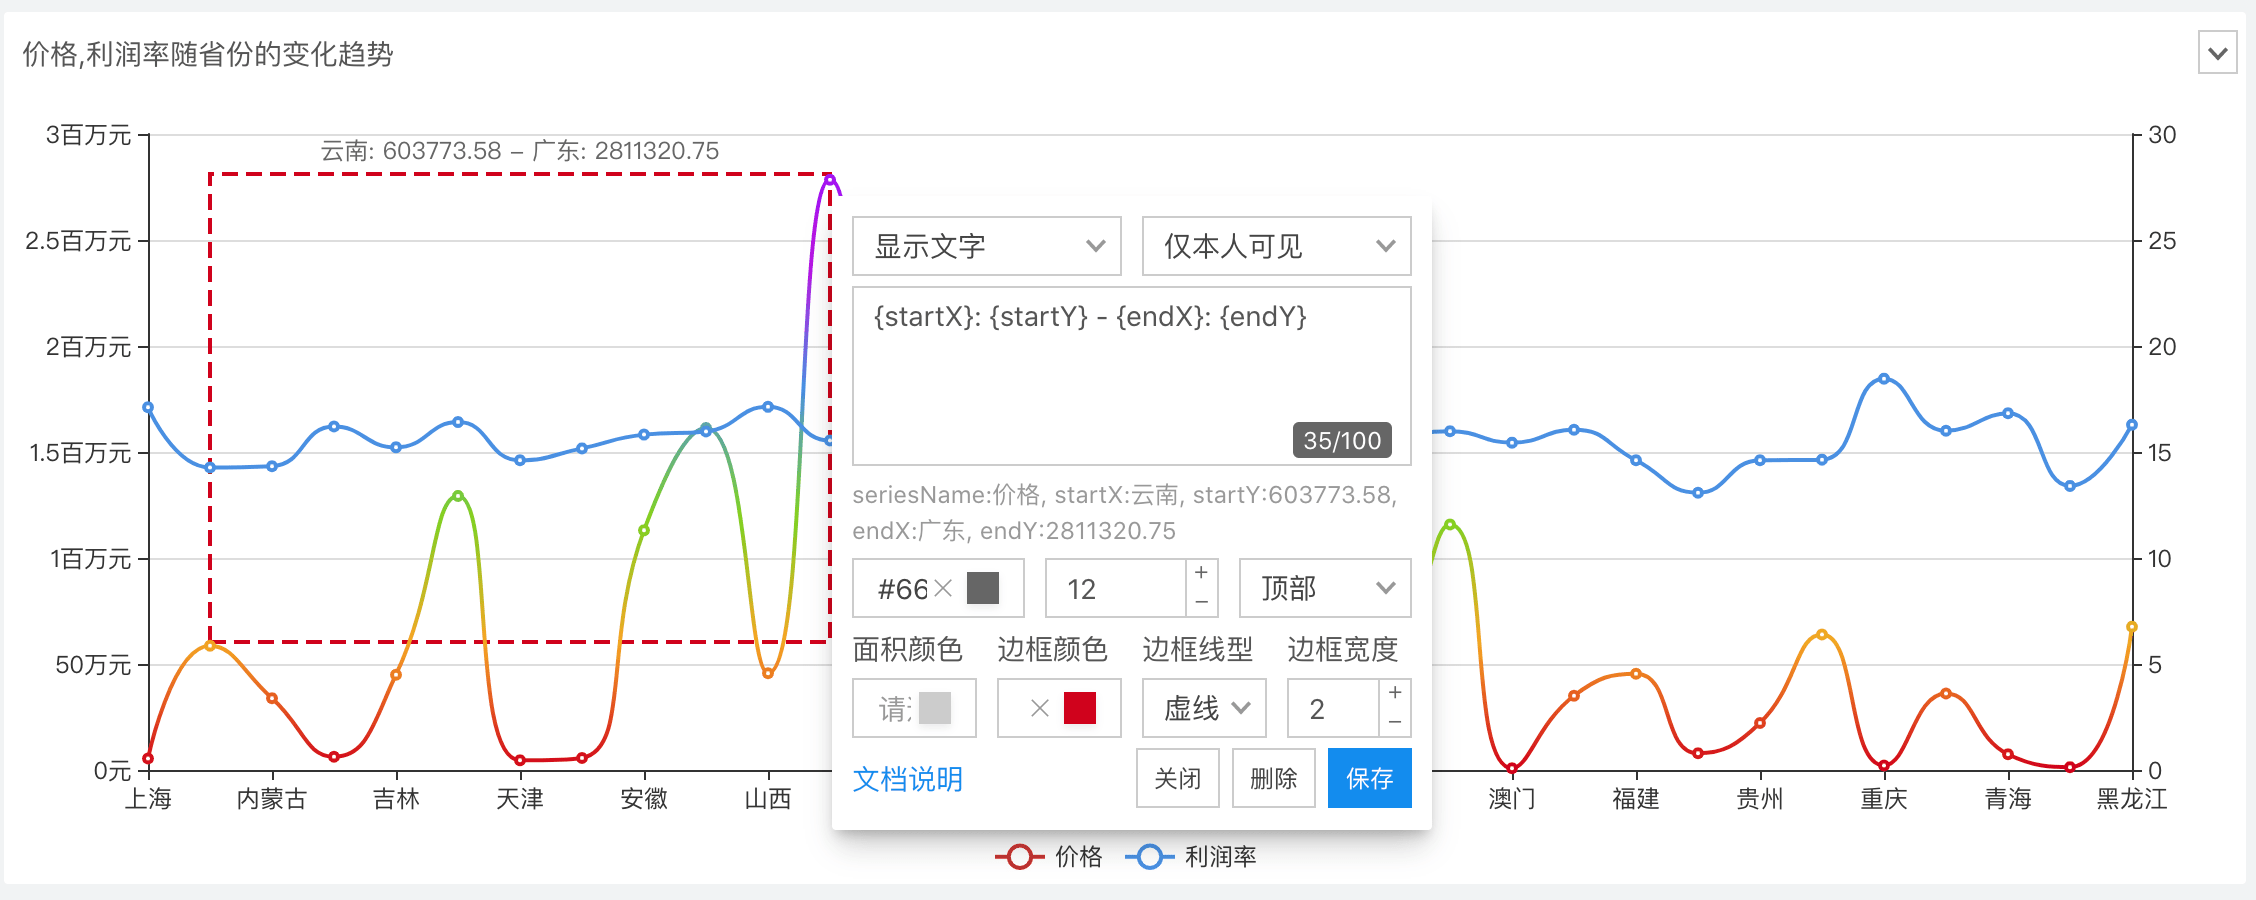Screen dimensions: 2256x900
Task: Open the 文档说明 documentation link
Action: 907,779
